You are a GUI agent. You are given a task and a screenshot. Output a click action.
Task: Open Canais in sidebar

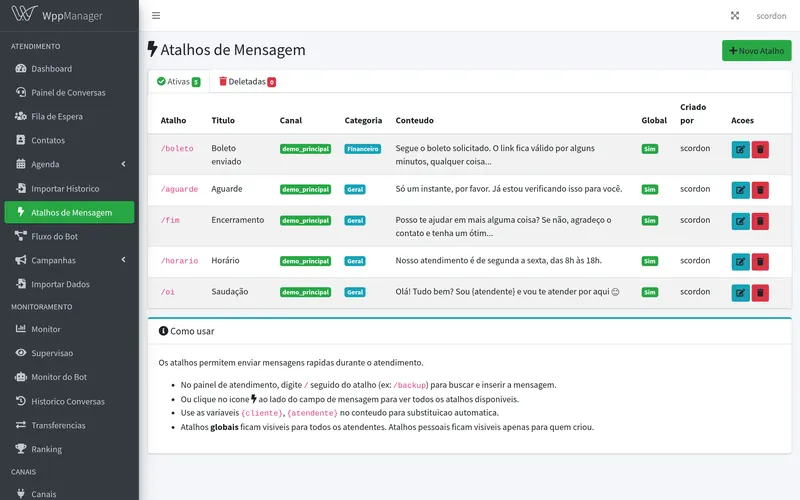(x=69, y=493)
